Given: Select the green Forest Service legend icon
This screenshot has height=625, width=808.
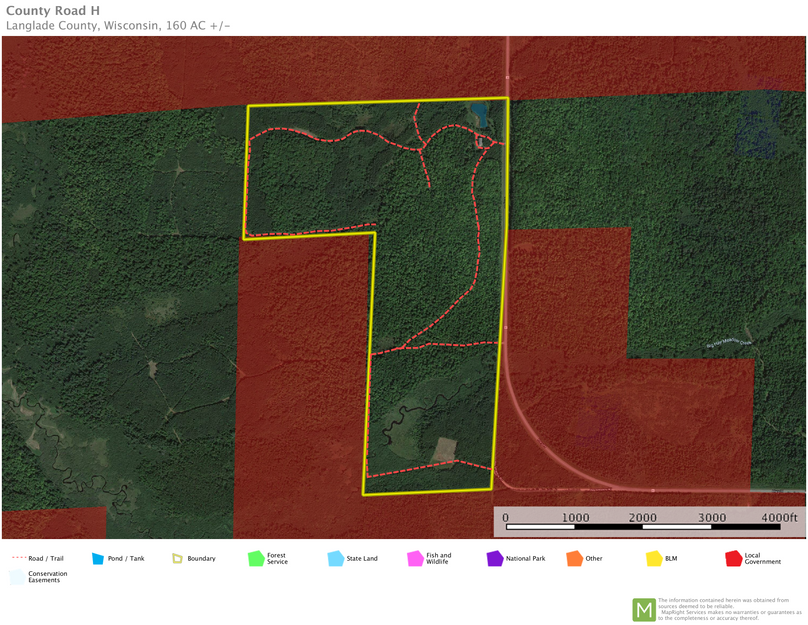Looking at the screenshot, I should tap(256, 558).
